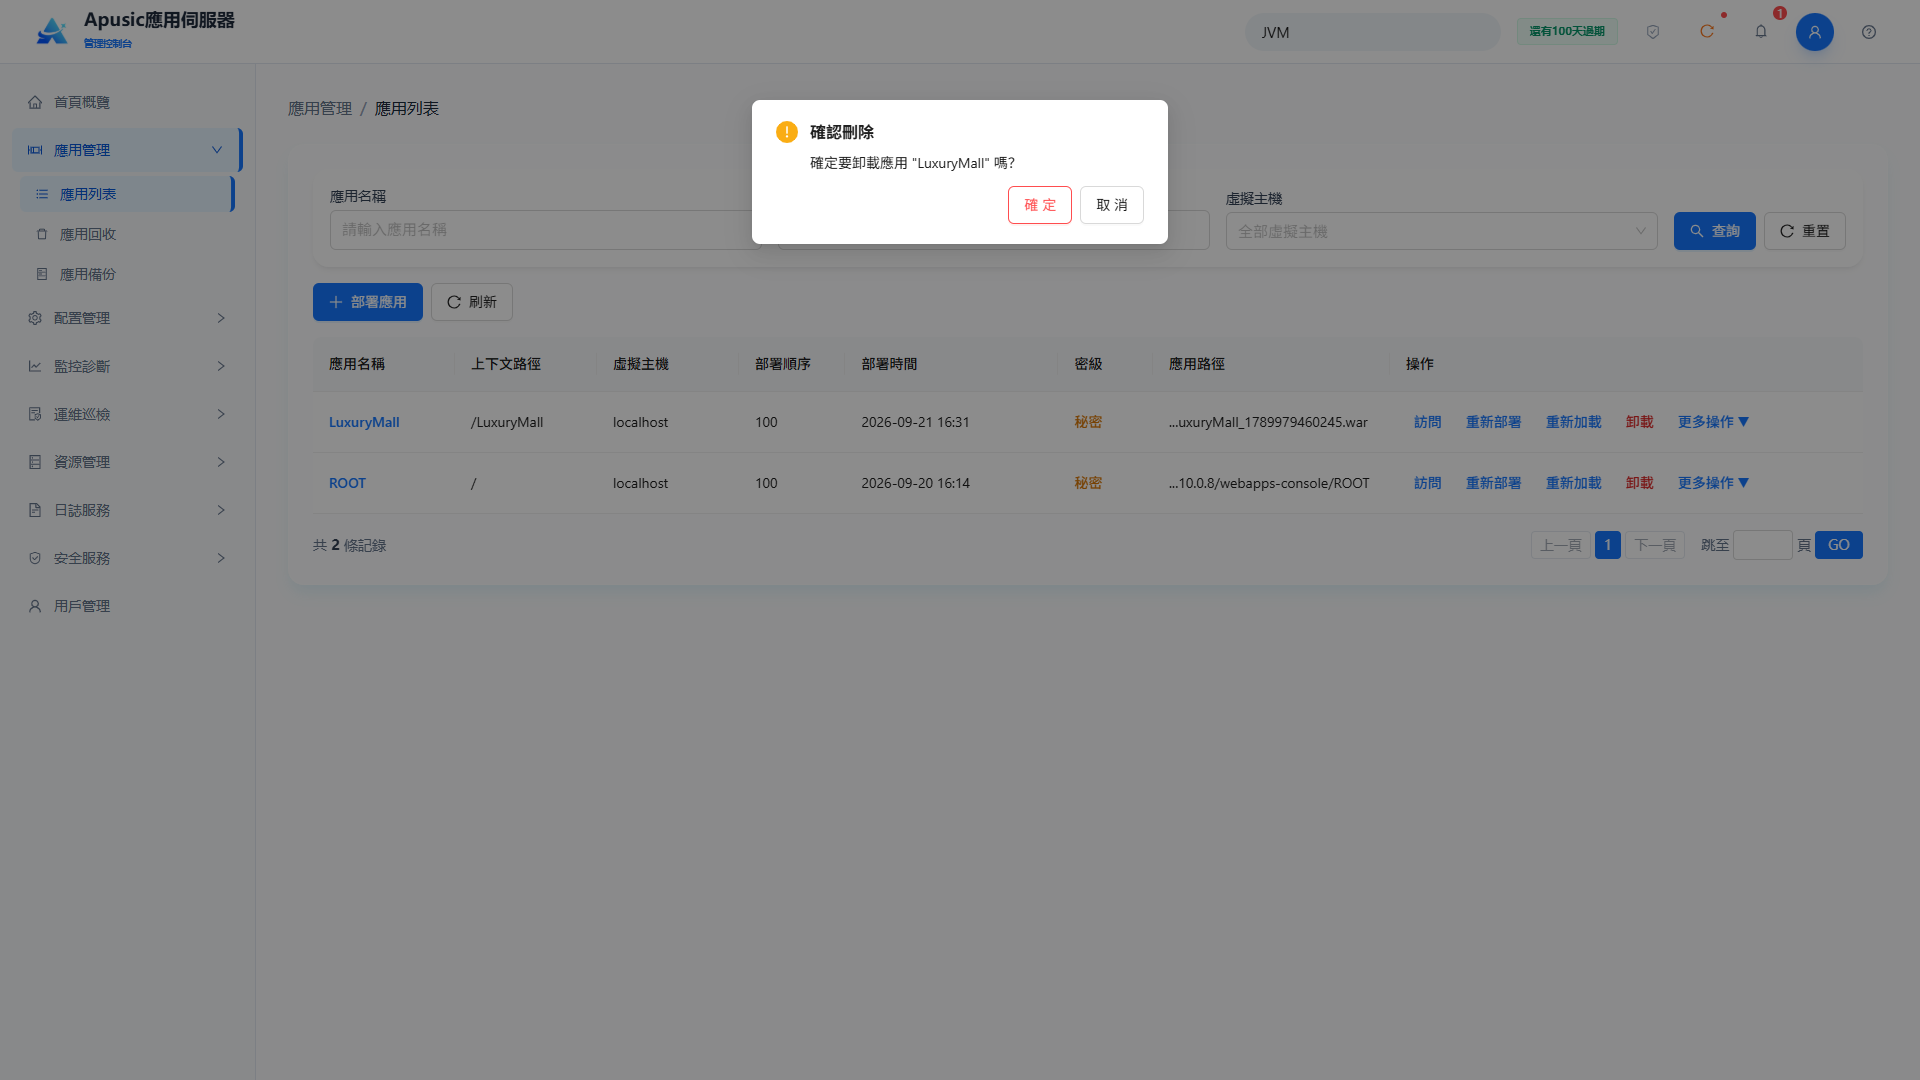Cancel the dialog with 取消
The width and height of the screenshot is (1920, 1080).
pos(1112,205)
